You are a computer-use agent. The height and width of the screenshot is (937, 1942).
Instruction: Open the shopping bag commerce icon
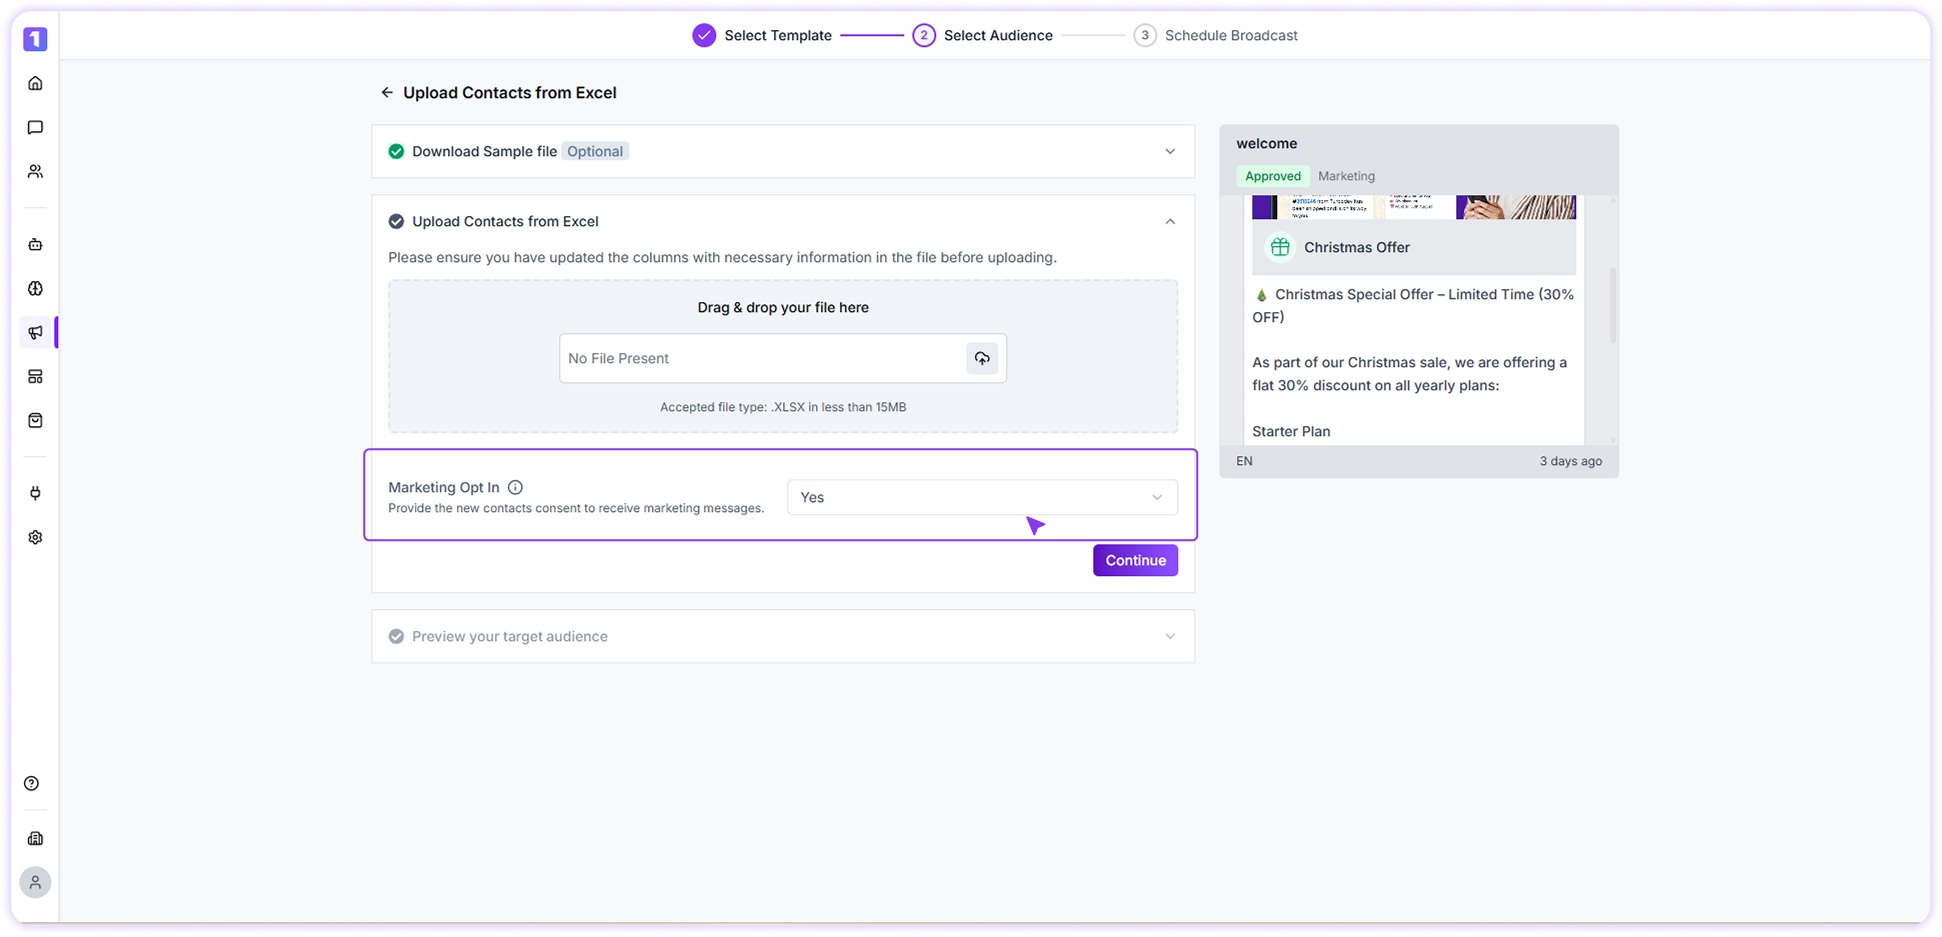(x=35, y=420)
